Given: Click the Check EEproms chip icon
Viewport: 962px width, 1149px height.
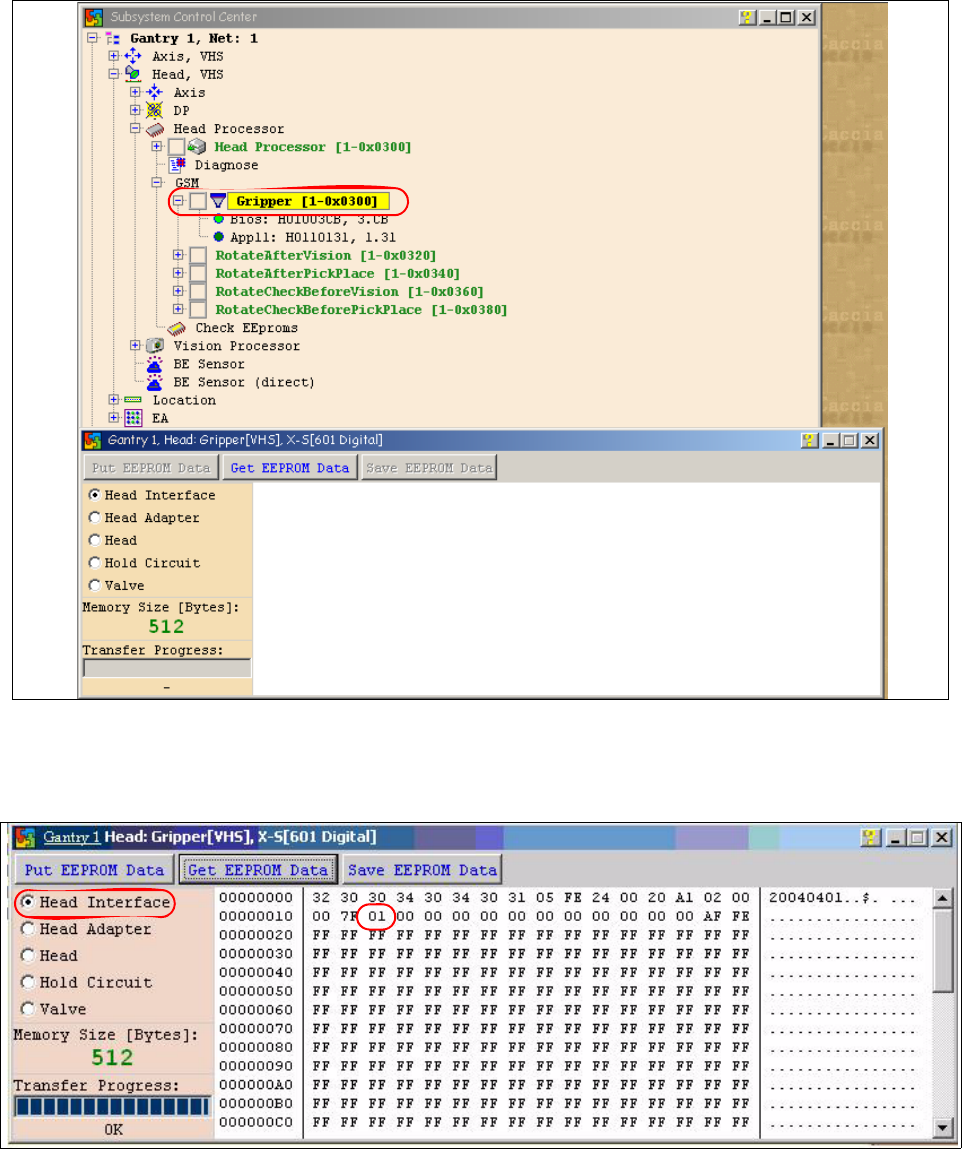Looking at the screenshot, I should pos(177,328).
